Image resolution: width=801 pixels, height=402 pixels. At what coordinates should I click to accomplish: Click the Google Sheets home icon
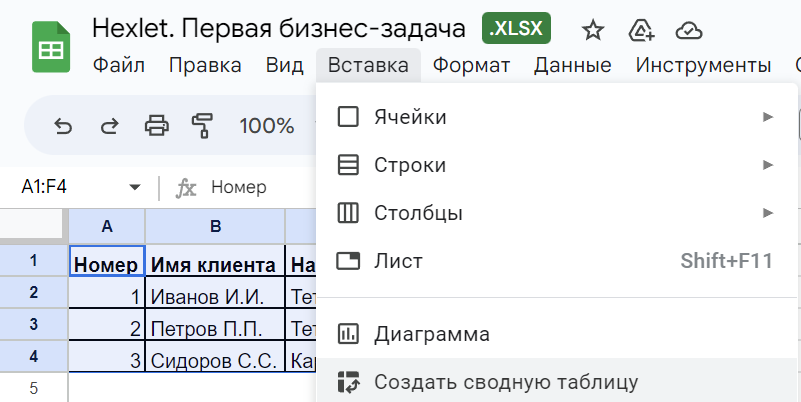coord(50,47)
